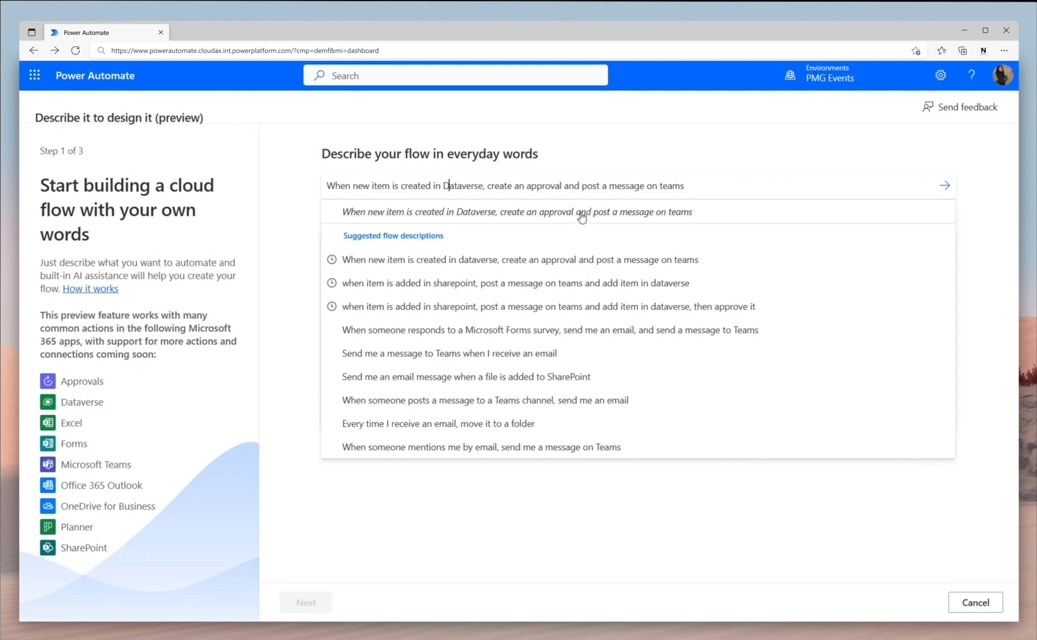Open the browser Favorites list icon
The height and width of the screenshot is (640, 1037).
[941, 50]
